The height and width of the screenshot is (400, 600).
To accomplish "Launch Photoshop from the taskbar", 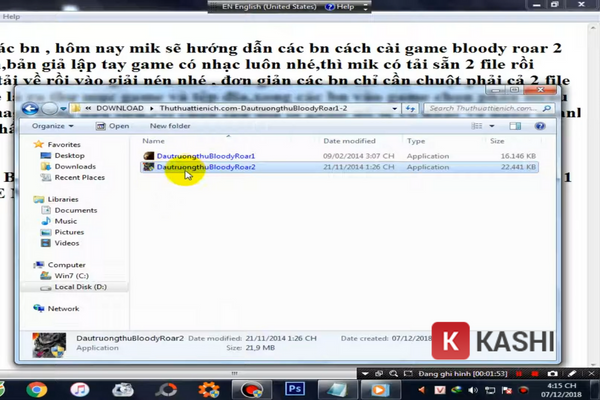I will tap(295, 389).
